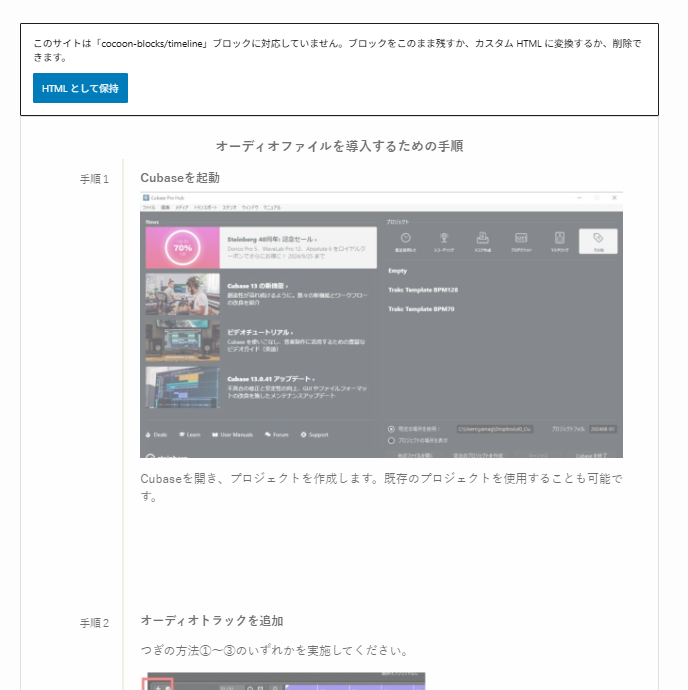Image resolution: width=688 pixels, height=690 pixels.
Task: Click the Cubase Pro Hub app icon in title bar
Action: pos(146,198)
